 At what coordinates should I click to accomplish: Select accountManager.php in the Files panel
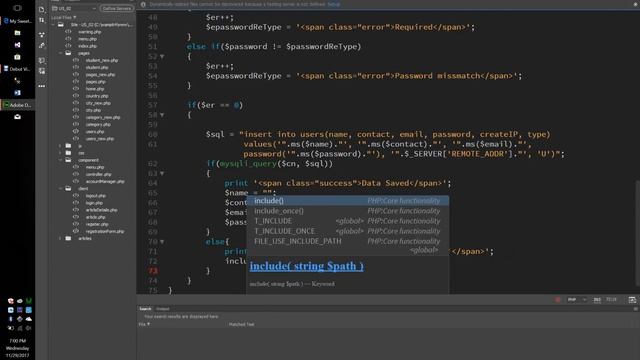click(x=105, y=182)
